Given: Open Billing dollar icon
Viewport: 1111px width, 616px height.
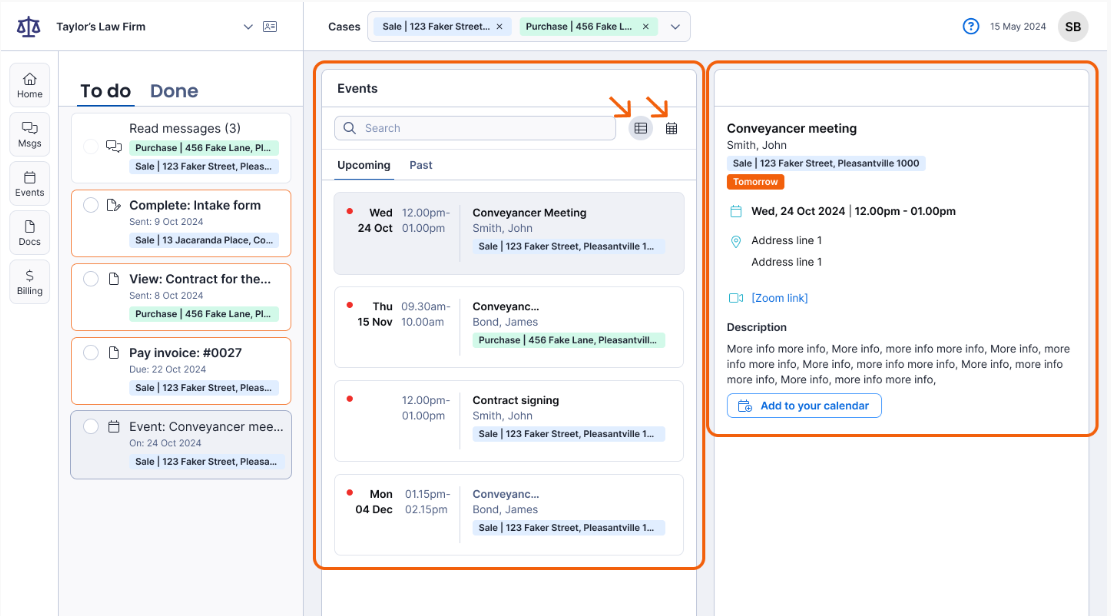Looking at the screenshot, I should 30,281.
